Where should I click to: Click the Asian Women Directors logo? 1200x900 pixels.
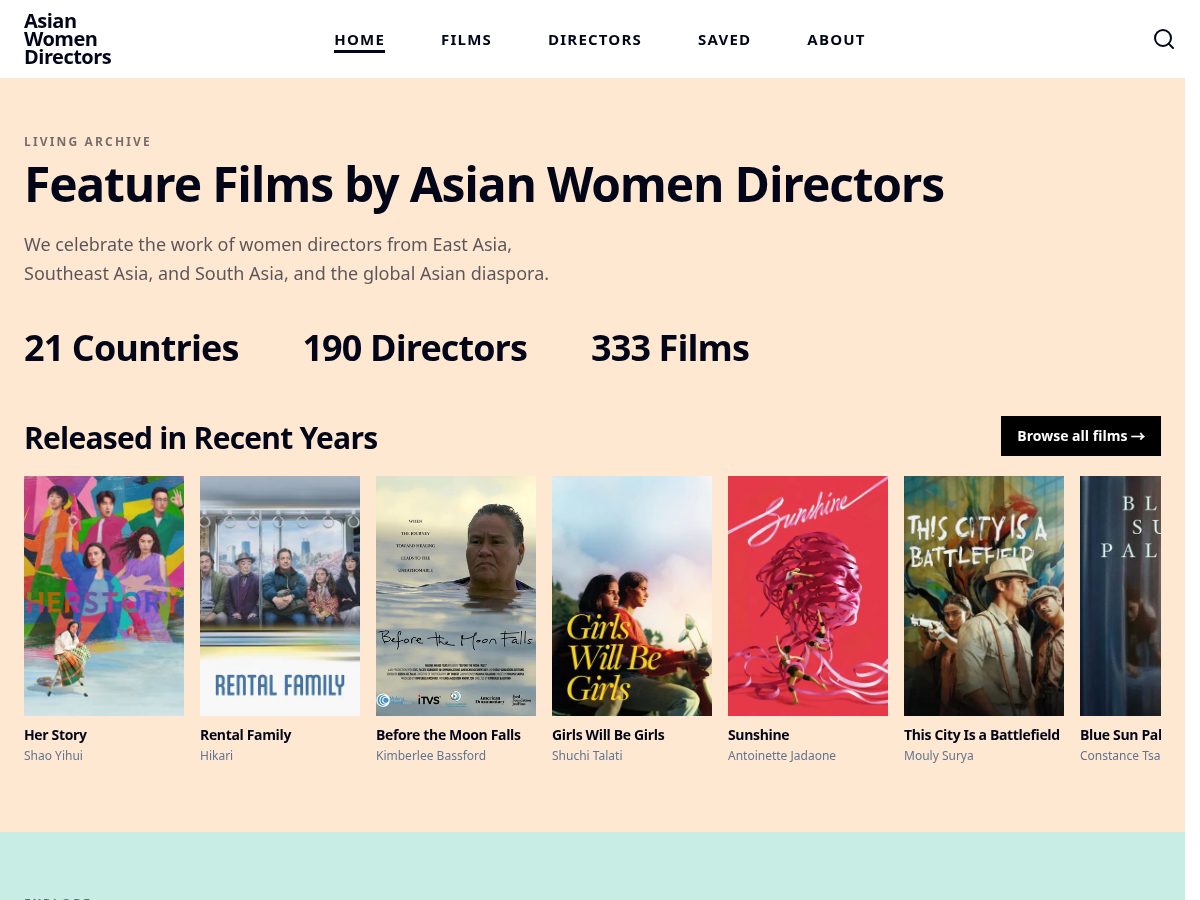click(67, 39)
